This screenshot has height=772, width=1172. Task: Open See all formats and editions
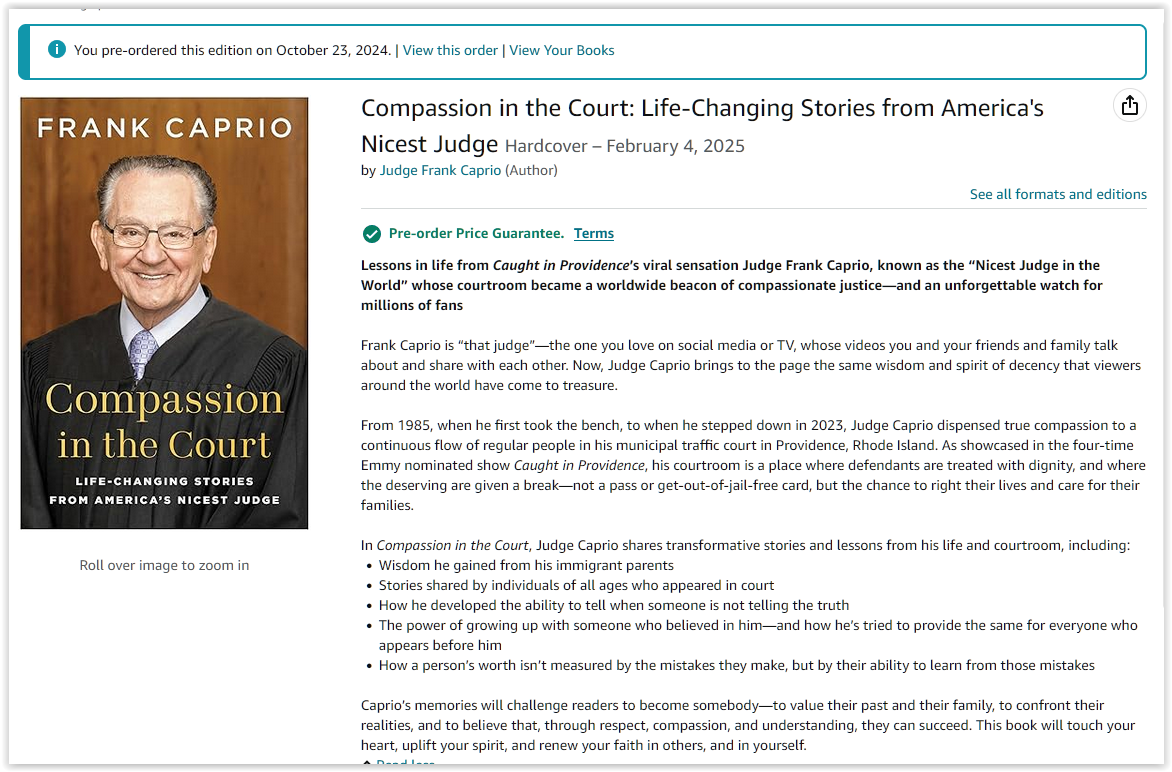point(1058,194)
